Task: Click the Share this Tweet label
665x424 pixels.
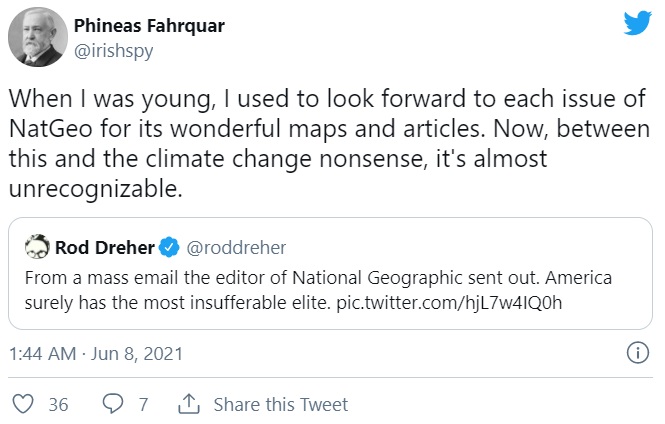Action: (x=280, y=404)
